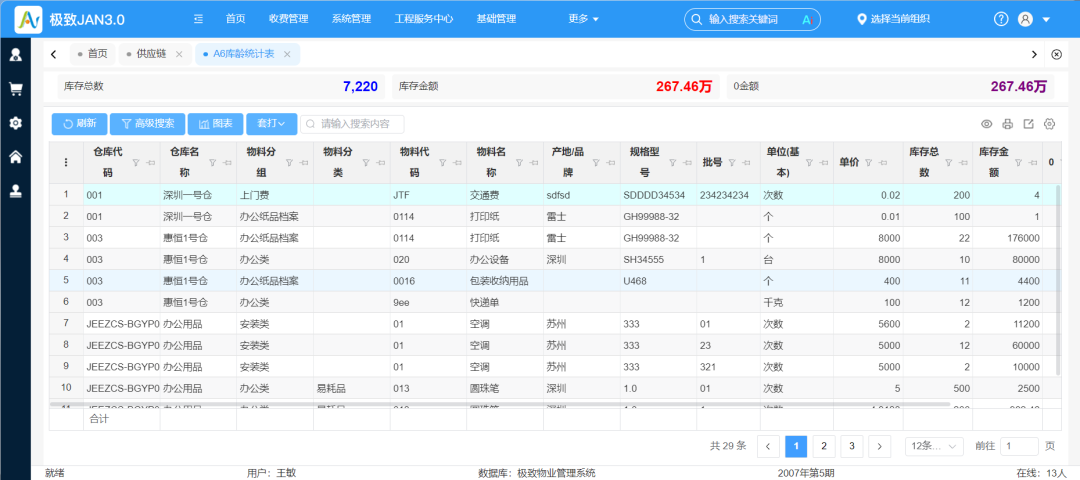
Task: Click filter icon in 库存总数 column header
Action: tap(949, 163)
